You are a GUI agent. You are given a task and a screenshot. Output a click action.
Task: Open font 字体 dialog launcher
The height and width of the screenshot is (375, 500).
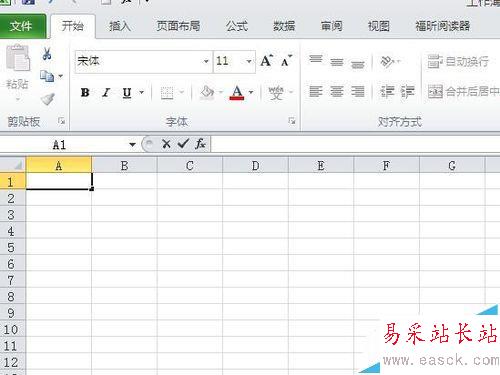coord(292,121)
